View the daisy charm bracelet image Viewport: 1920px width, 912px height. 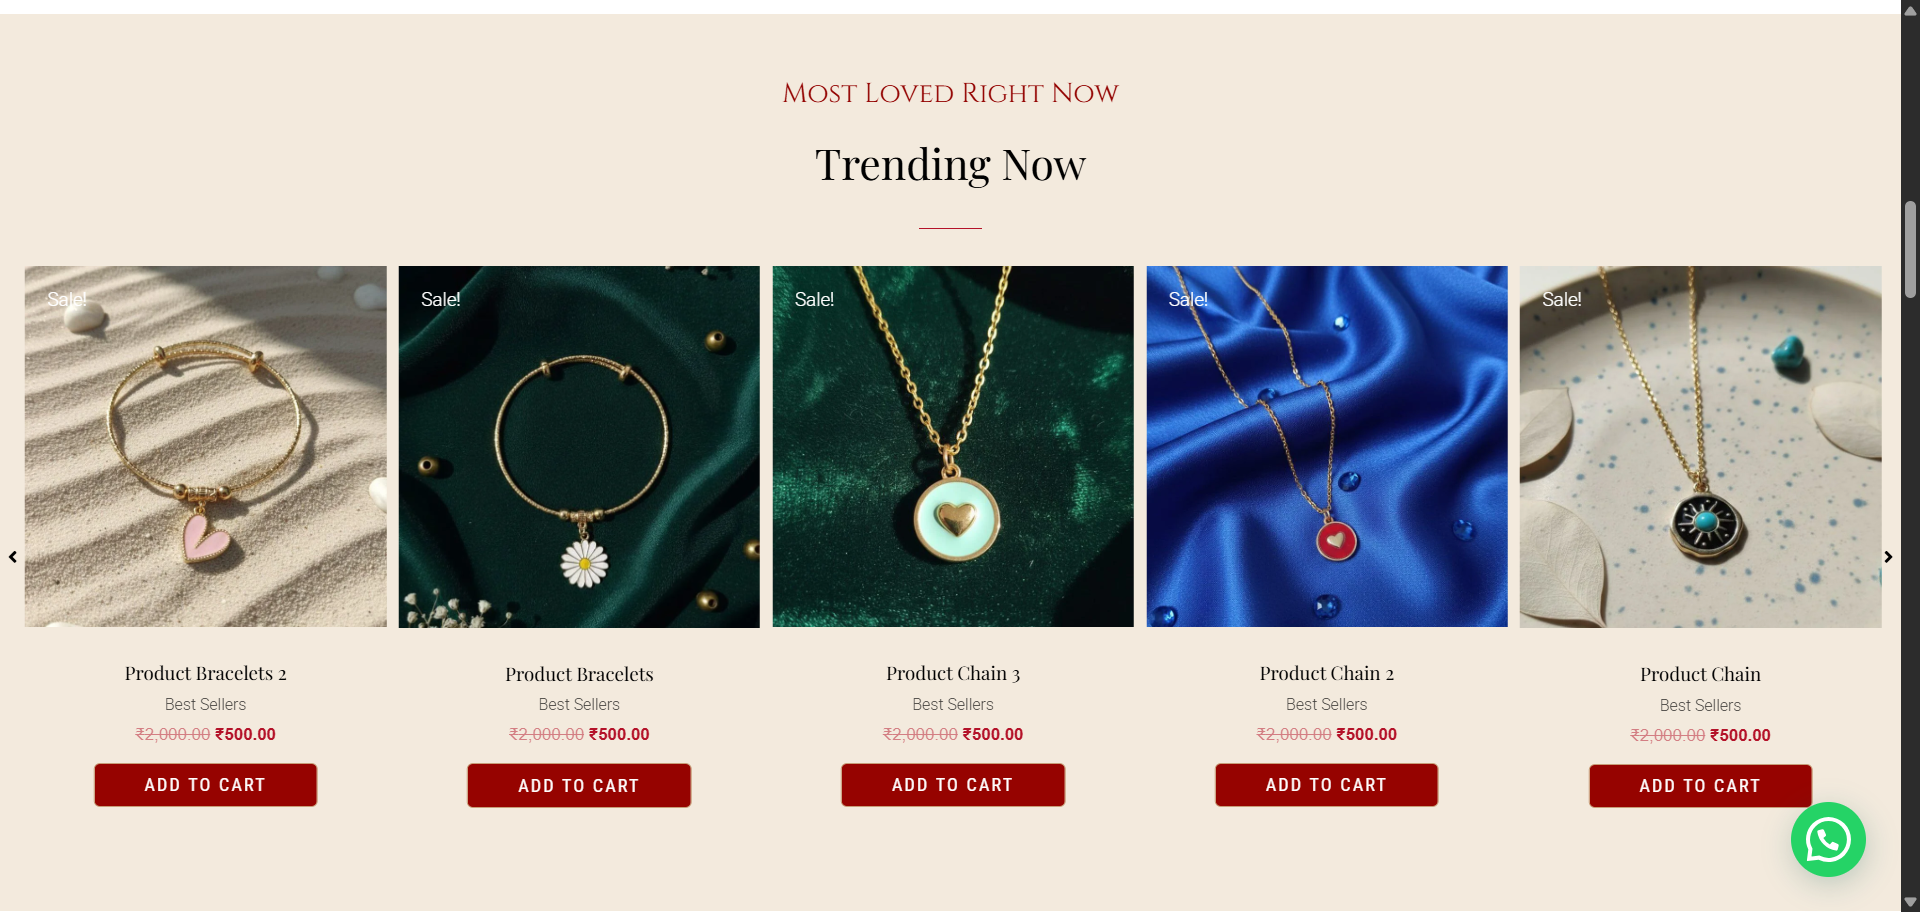(579, 447)
